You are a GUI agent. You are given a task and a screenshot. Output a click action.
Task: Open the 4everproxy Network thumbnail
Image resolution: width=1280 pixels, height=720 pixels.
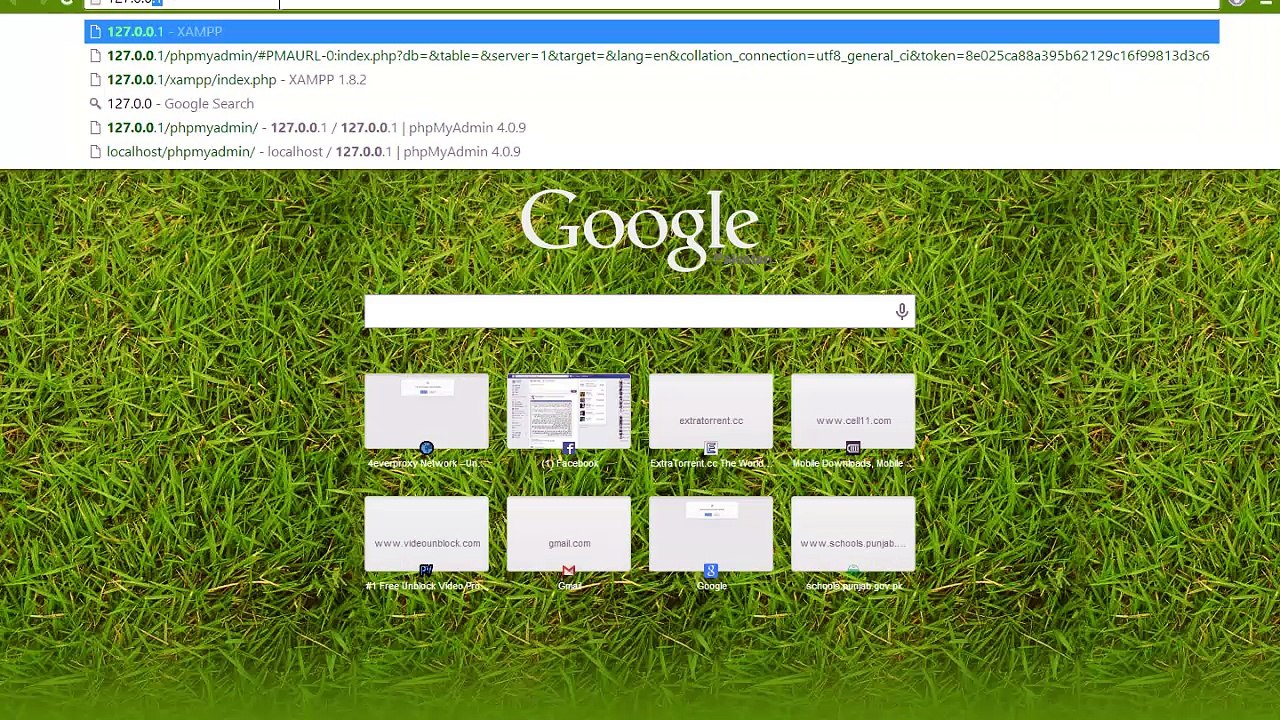pyautogui.click(x=427, y=411)
